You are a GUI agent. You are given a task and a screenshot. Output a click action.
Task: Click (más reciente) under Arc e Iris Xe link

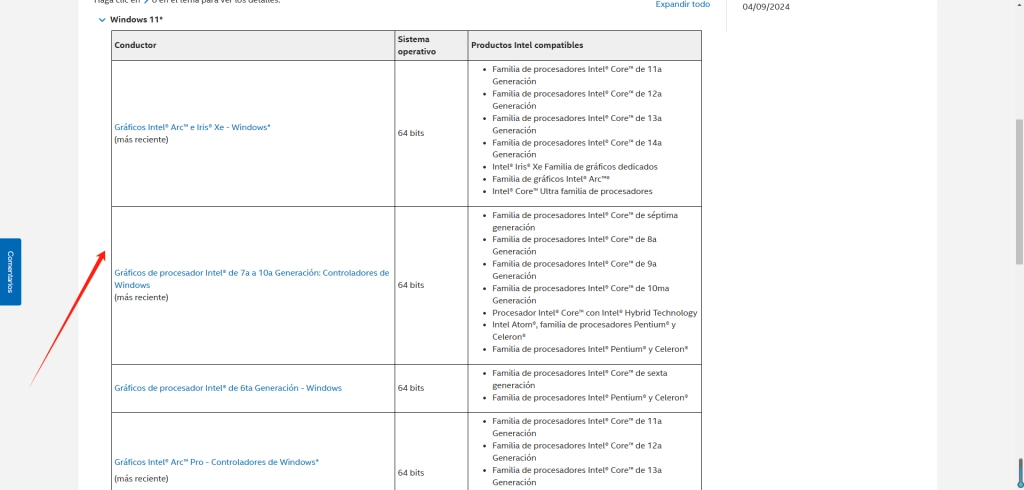click(141, 140)
